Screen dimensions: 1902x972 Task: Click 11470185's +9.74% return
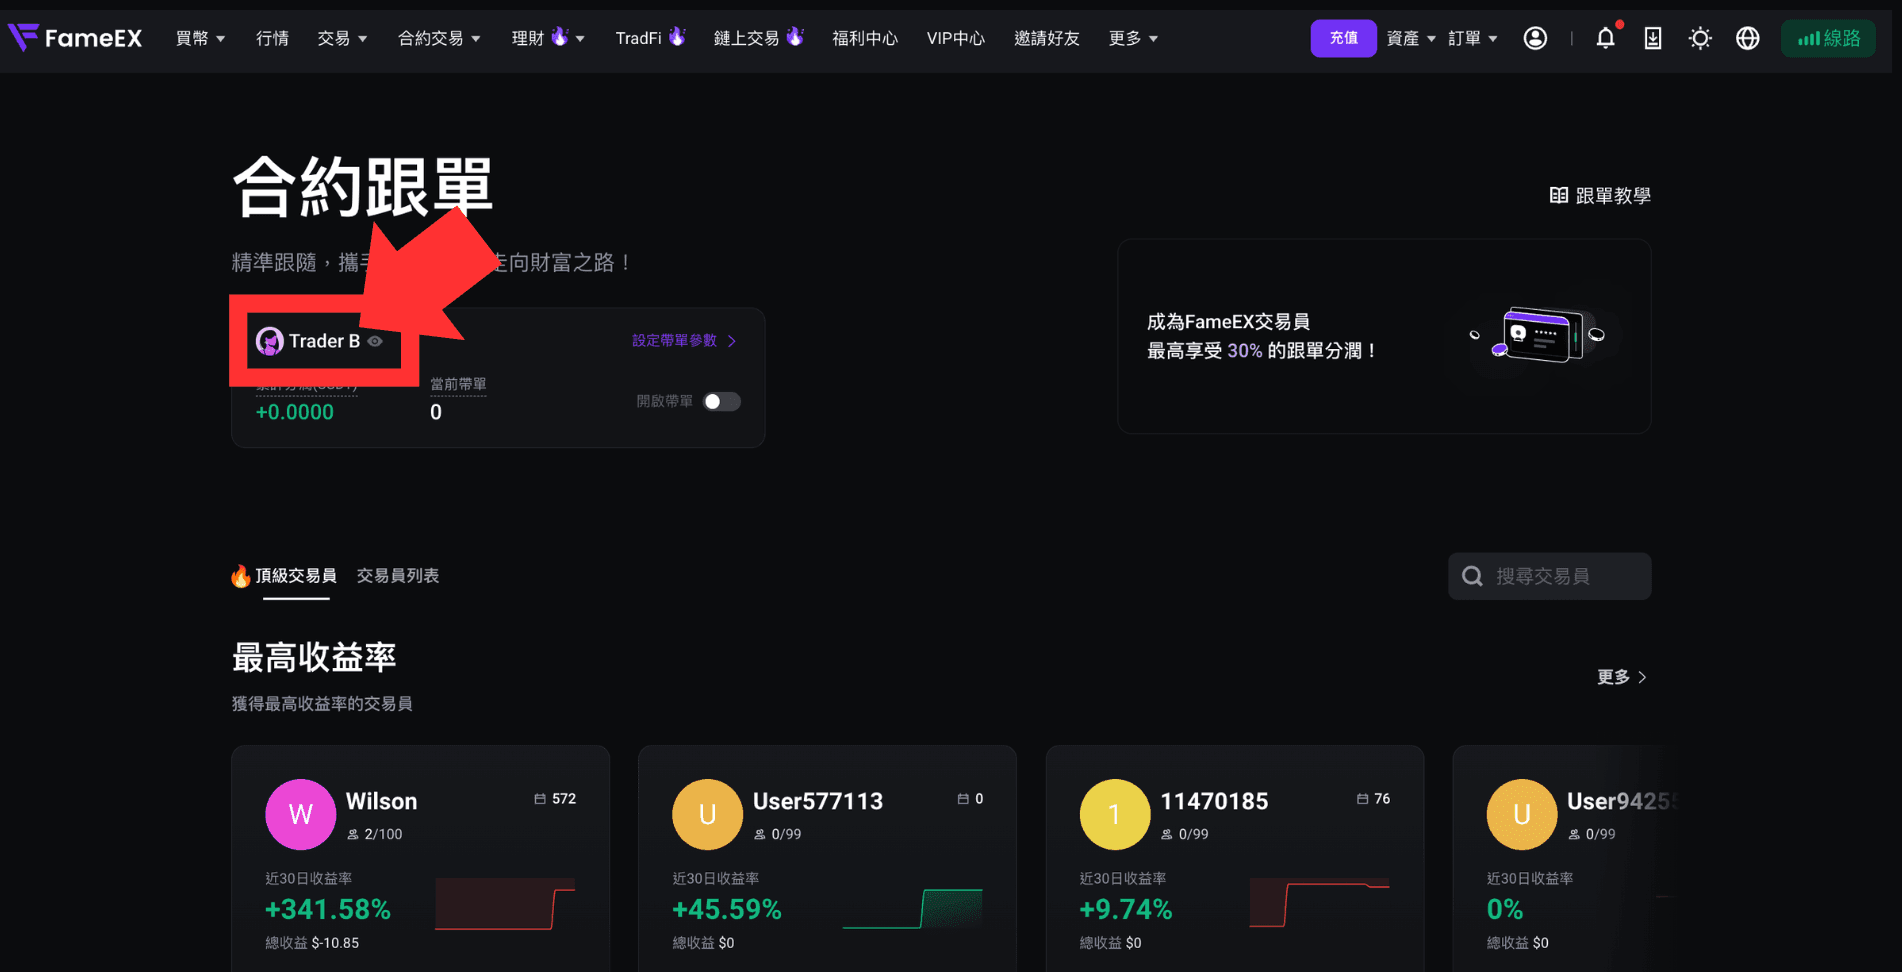click(1126, 909)
